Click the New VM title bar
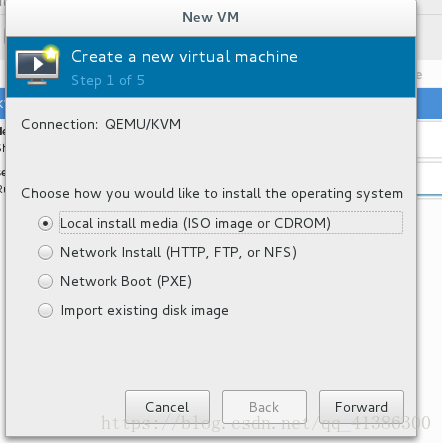 (x=211, y=18)
